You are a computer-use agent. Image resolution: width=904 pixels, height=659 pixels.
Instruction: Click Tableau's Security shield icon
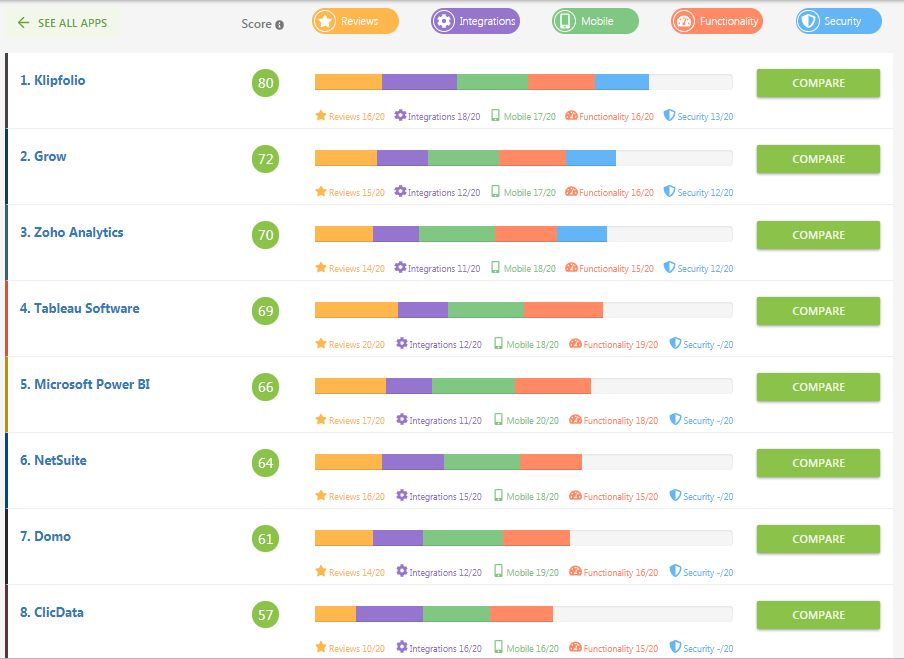(x=675, y=344)
